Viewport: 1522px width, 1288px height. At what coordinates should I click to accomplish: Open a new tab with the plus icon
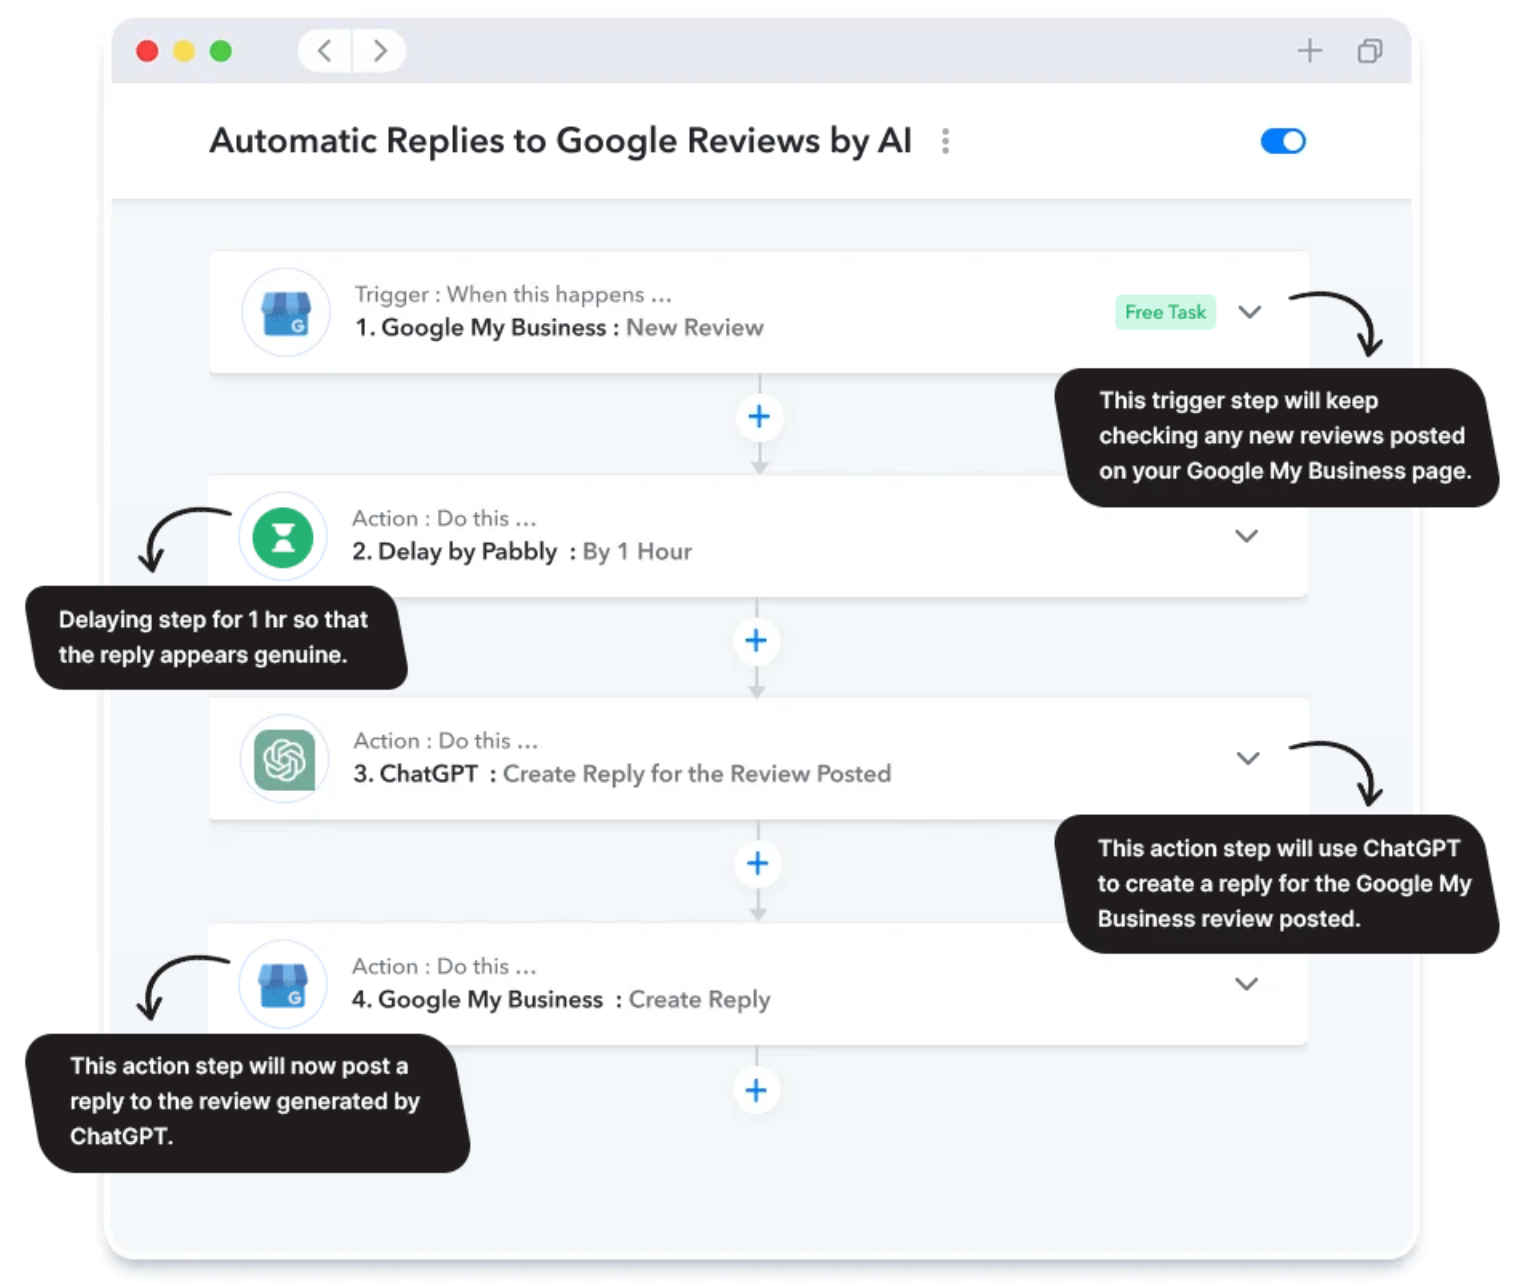tap(1309, 51)
